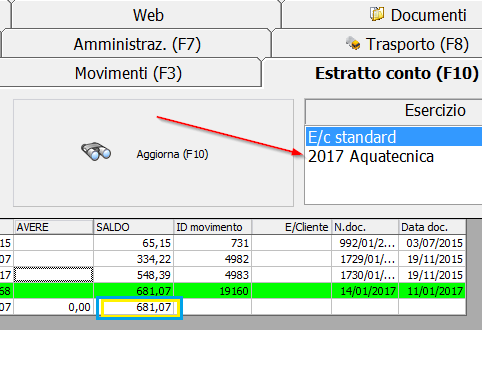Screen dimensions: 482x367
Task: Click ID movimento cell 4982
Action: 213,259
